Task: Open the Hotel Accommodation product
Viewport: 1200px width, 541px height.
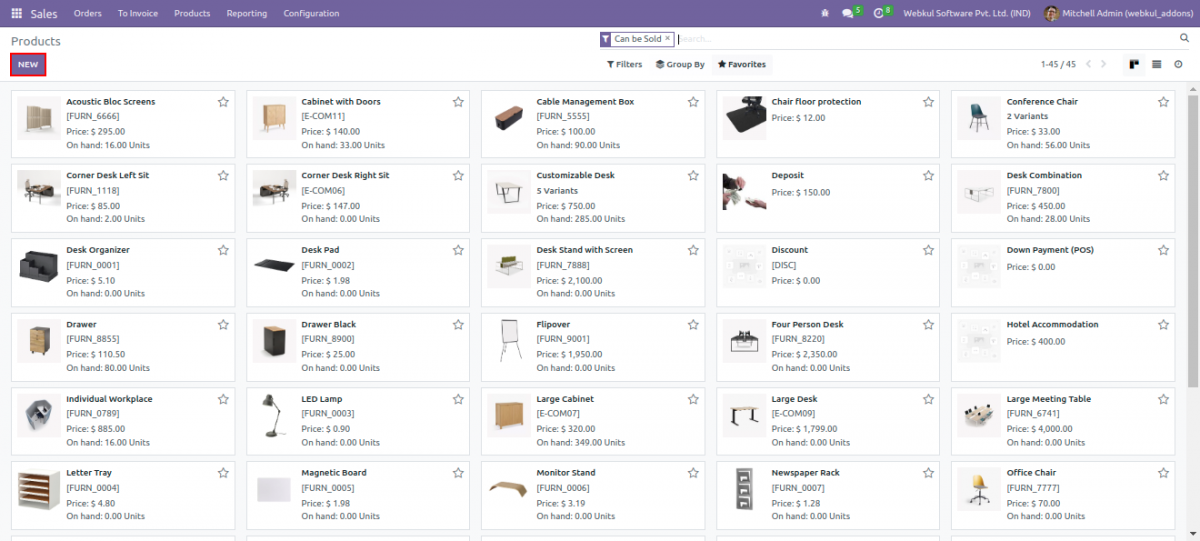Action: [1063, 346]
